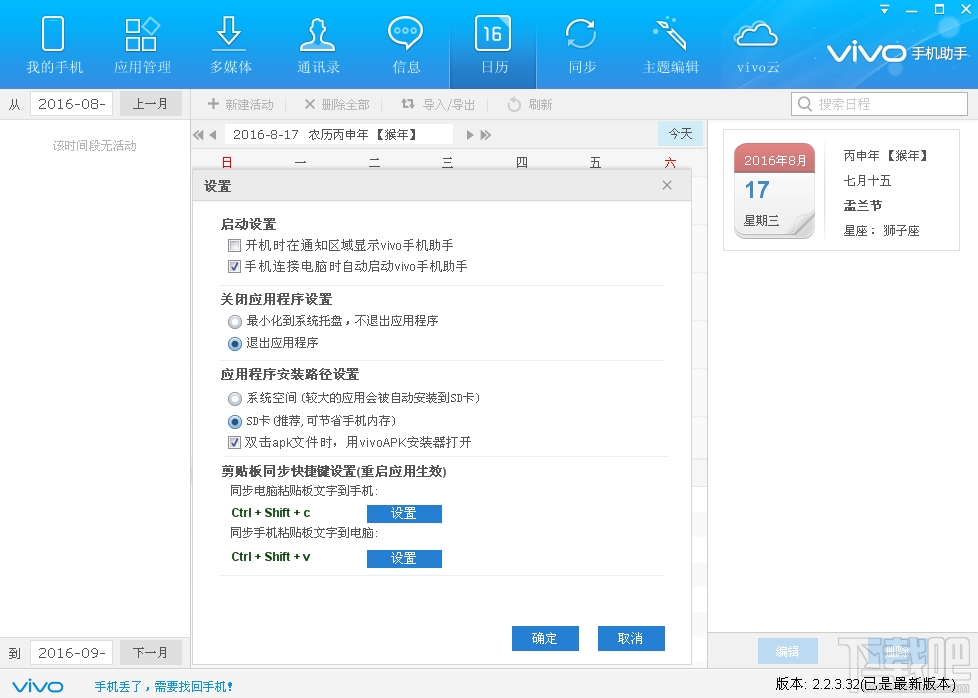
Task: Click the 搜索日程 search field
Action: pos(879,104)
